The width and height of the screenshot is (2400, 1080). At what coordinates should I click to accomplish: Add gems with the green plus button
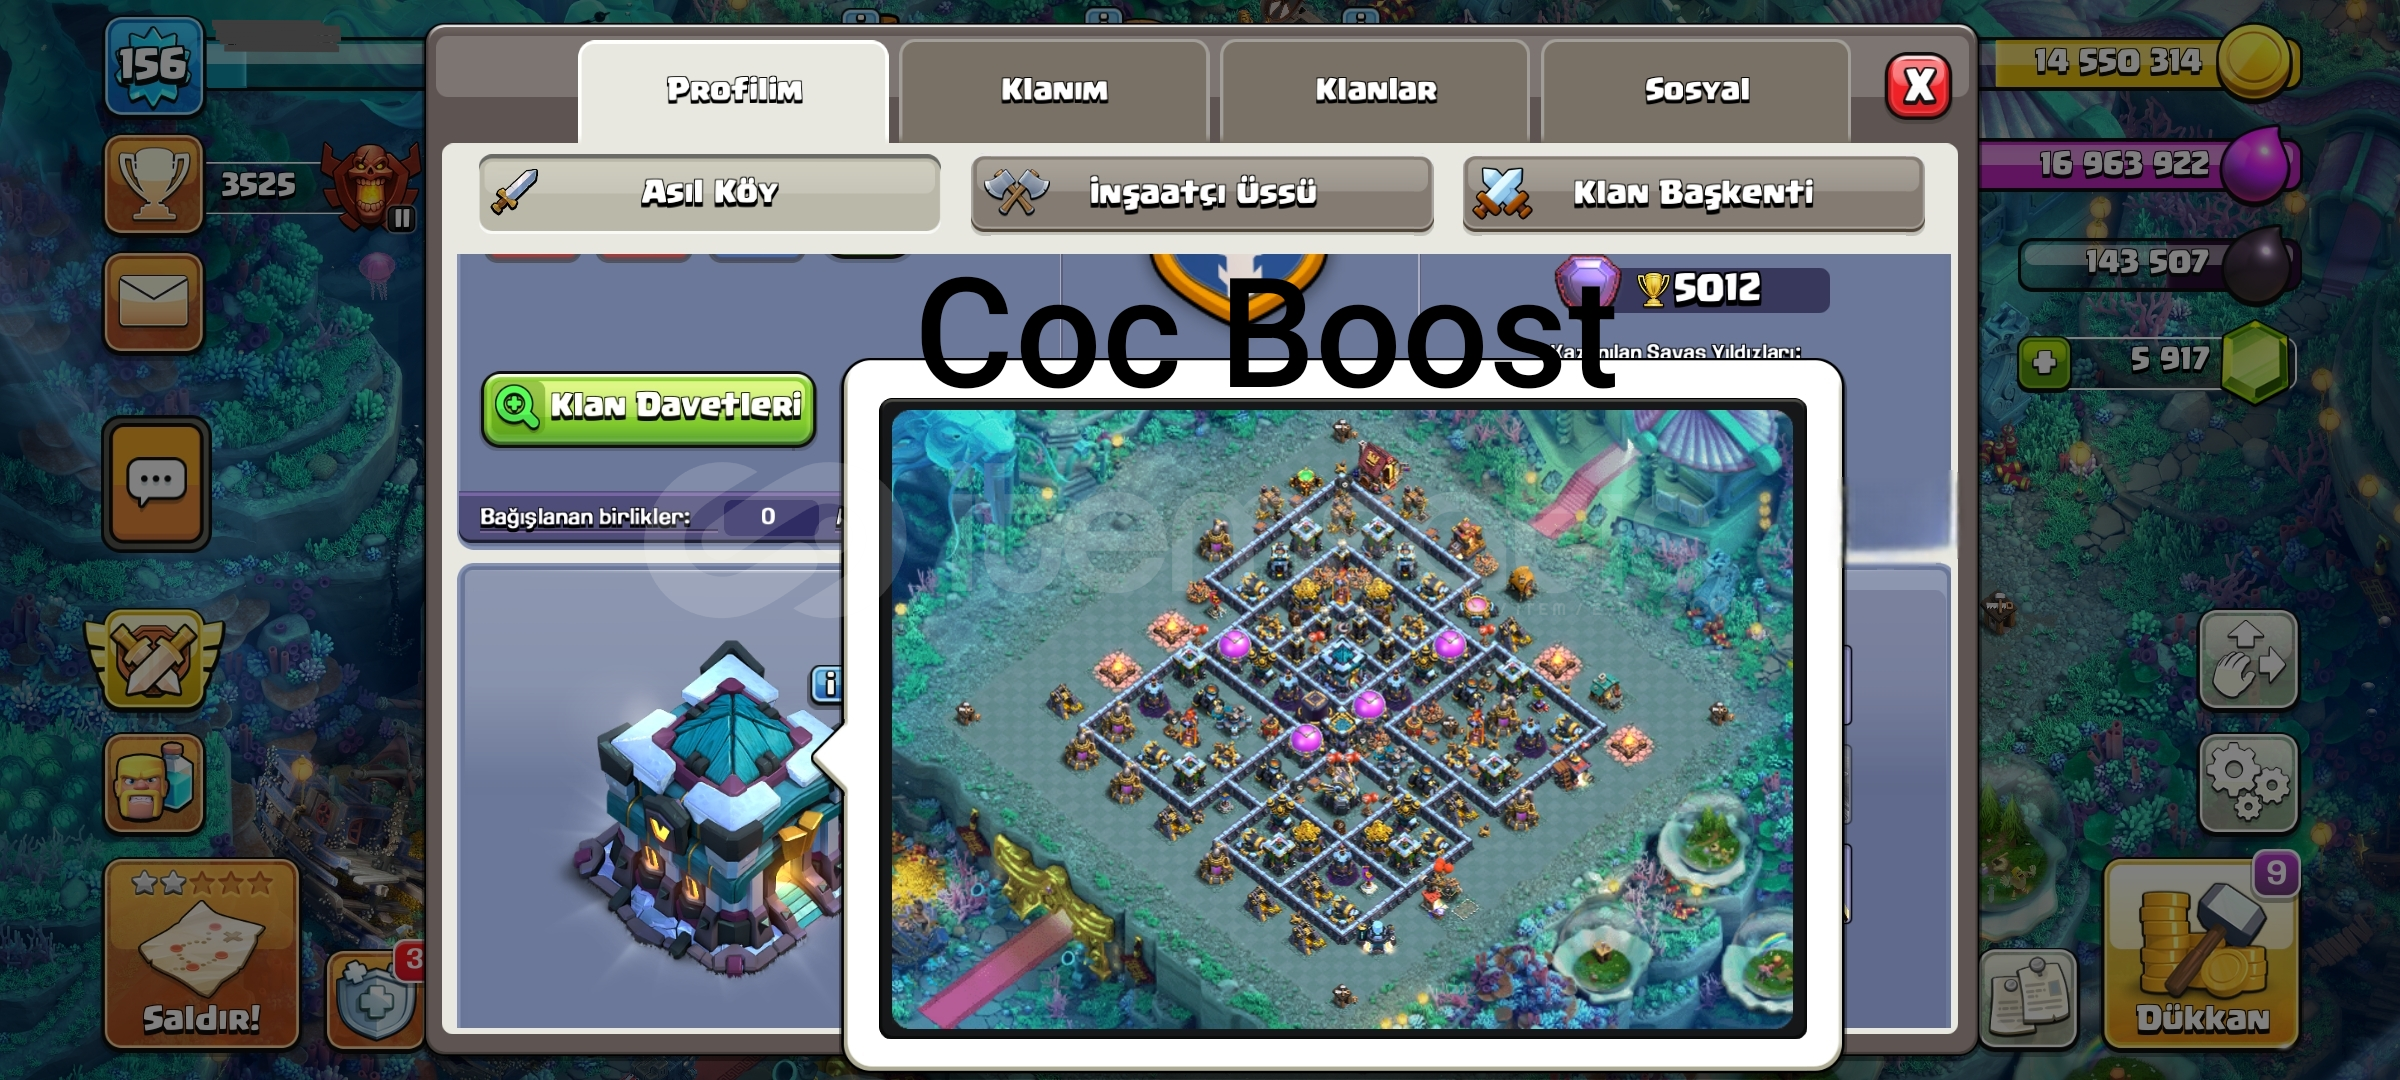tap(2044, 362)
